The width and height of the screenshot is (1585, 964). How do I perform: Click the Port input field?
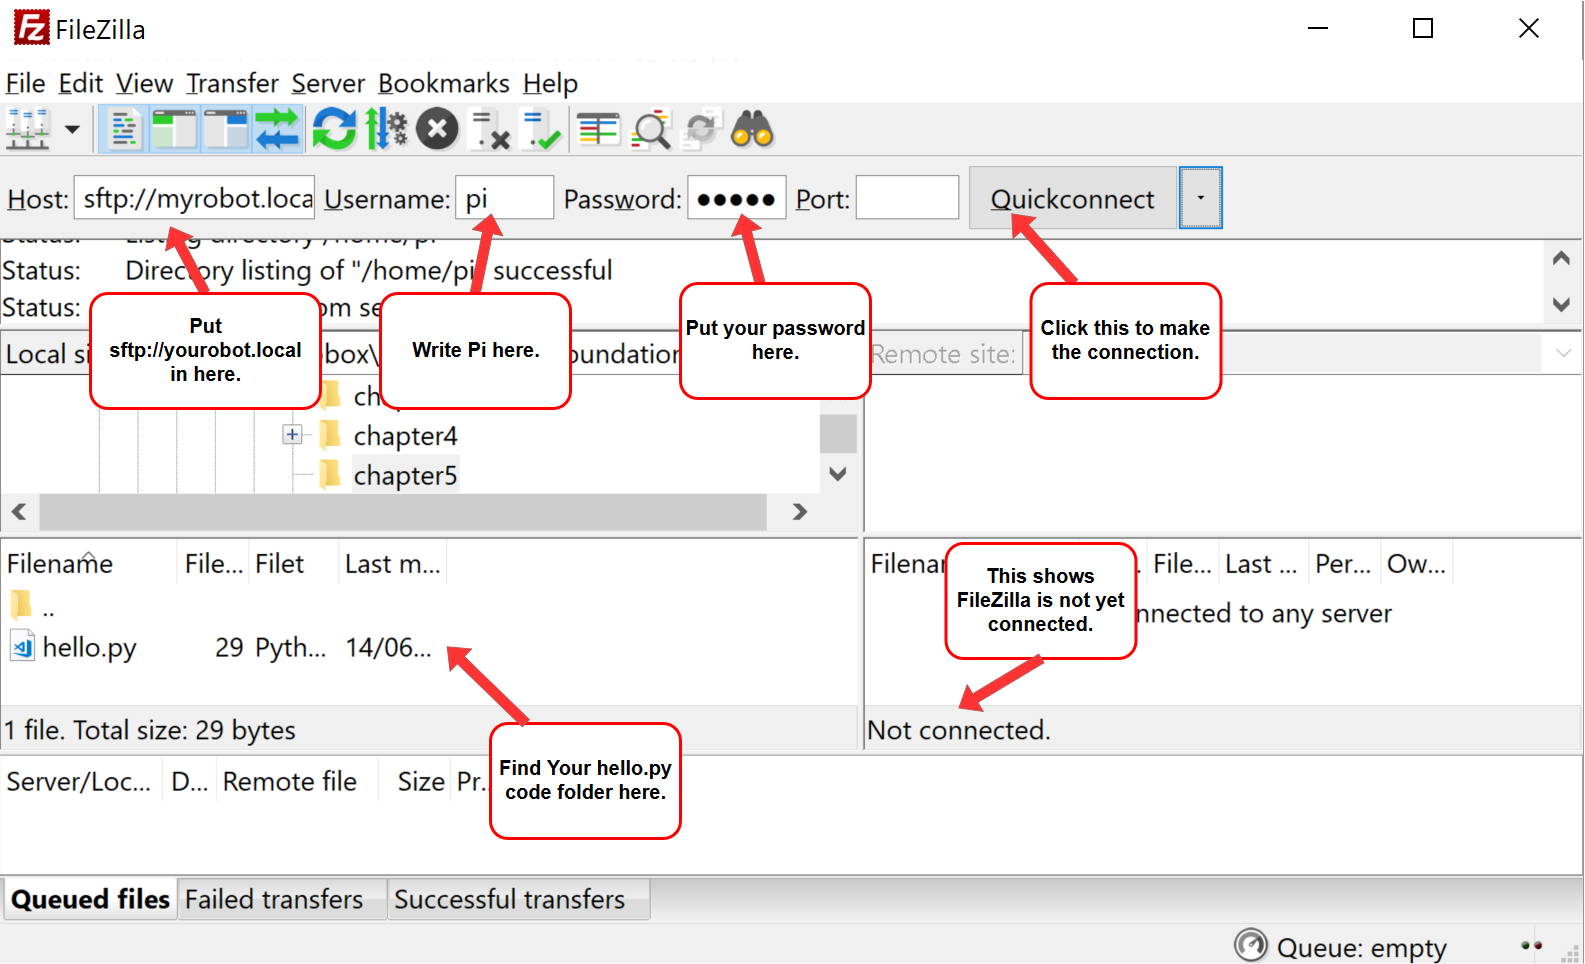907,198
